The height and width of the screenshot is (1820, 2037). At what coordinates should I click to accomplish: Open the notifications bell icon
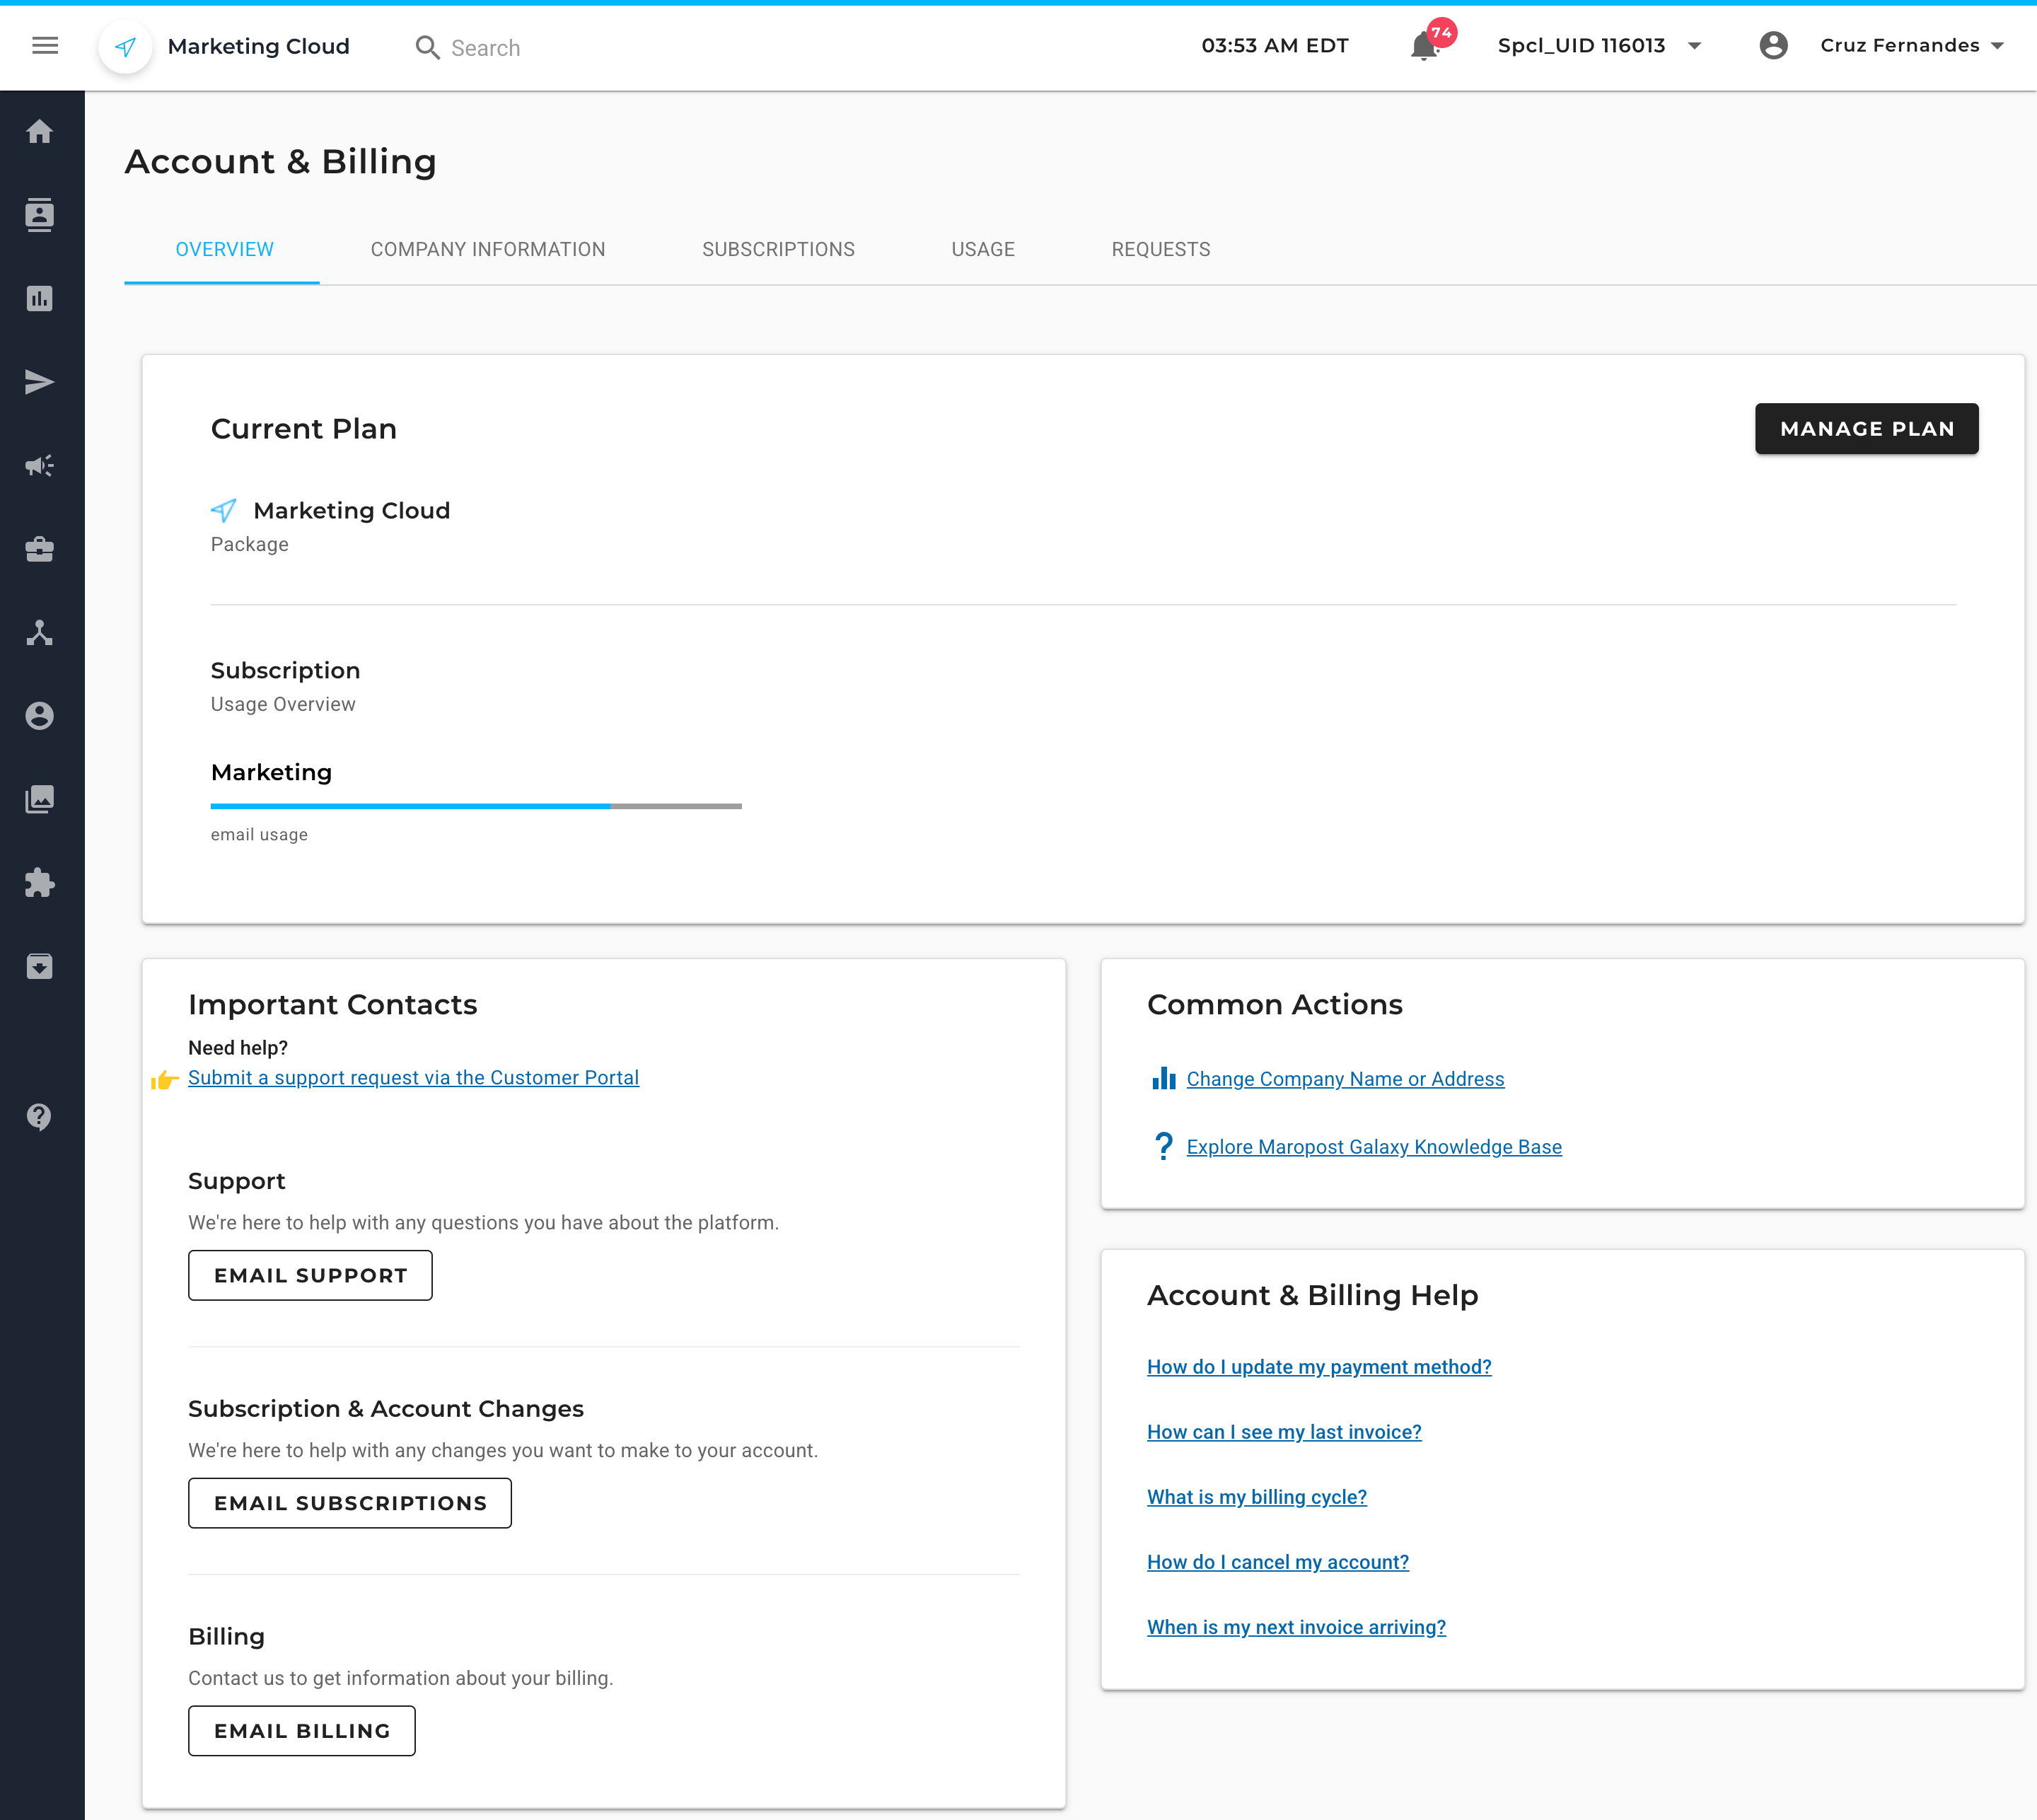click(x=1424, y=46)
